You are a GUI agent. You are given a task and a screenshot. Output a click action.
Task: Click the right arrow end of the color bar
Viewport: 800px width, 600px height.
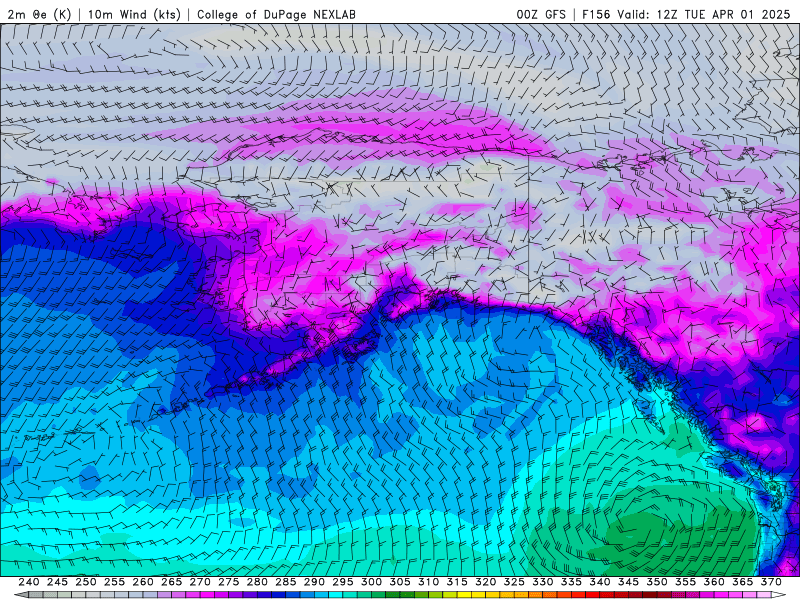point(778,594)
